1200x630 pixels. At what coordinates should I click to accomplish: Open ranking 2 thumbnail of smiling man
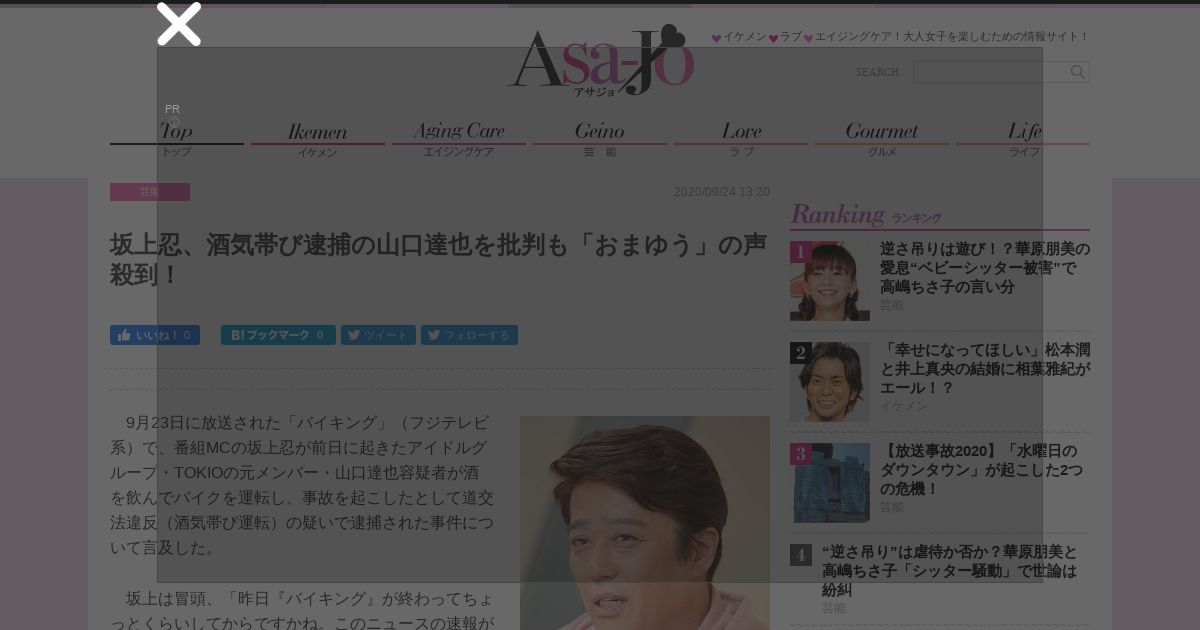[x=830, y=382]
